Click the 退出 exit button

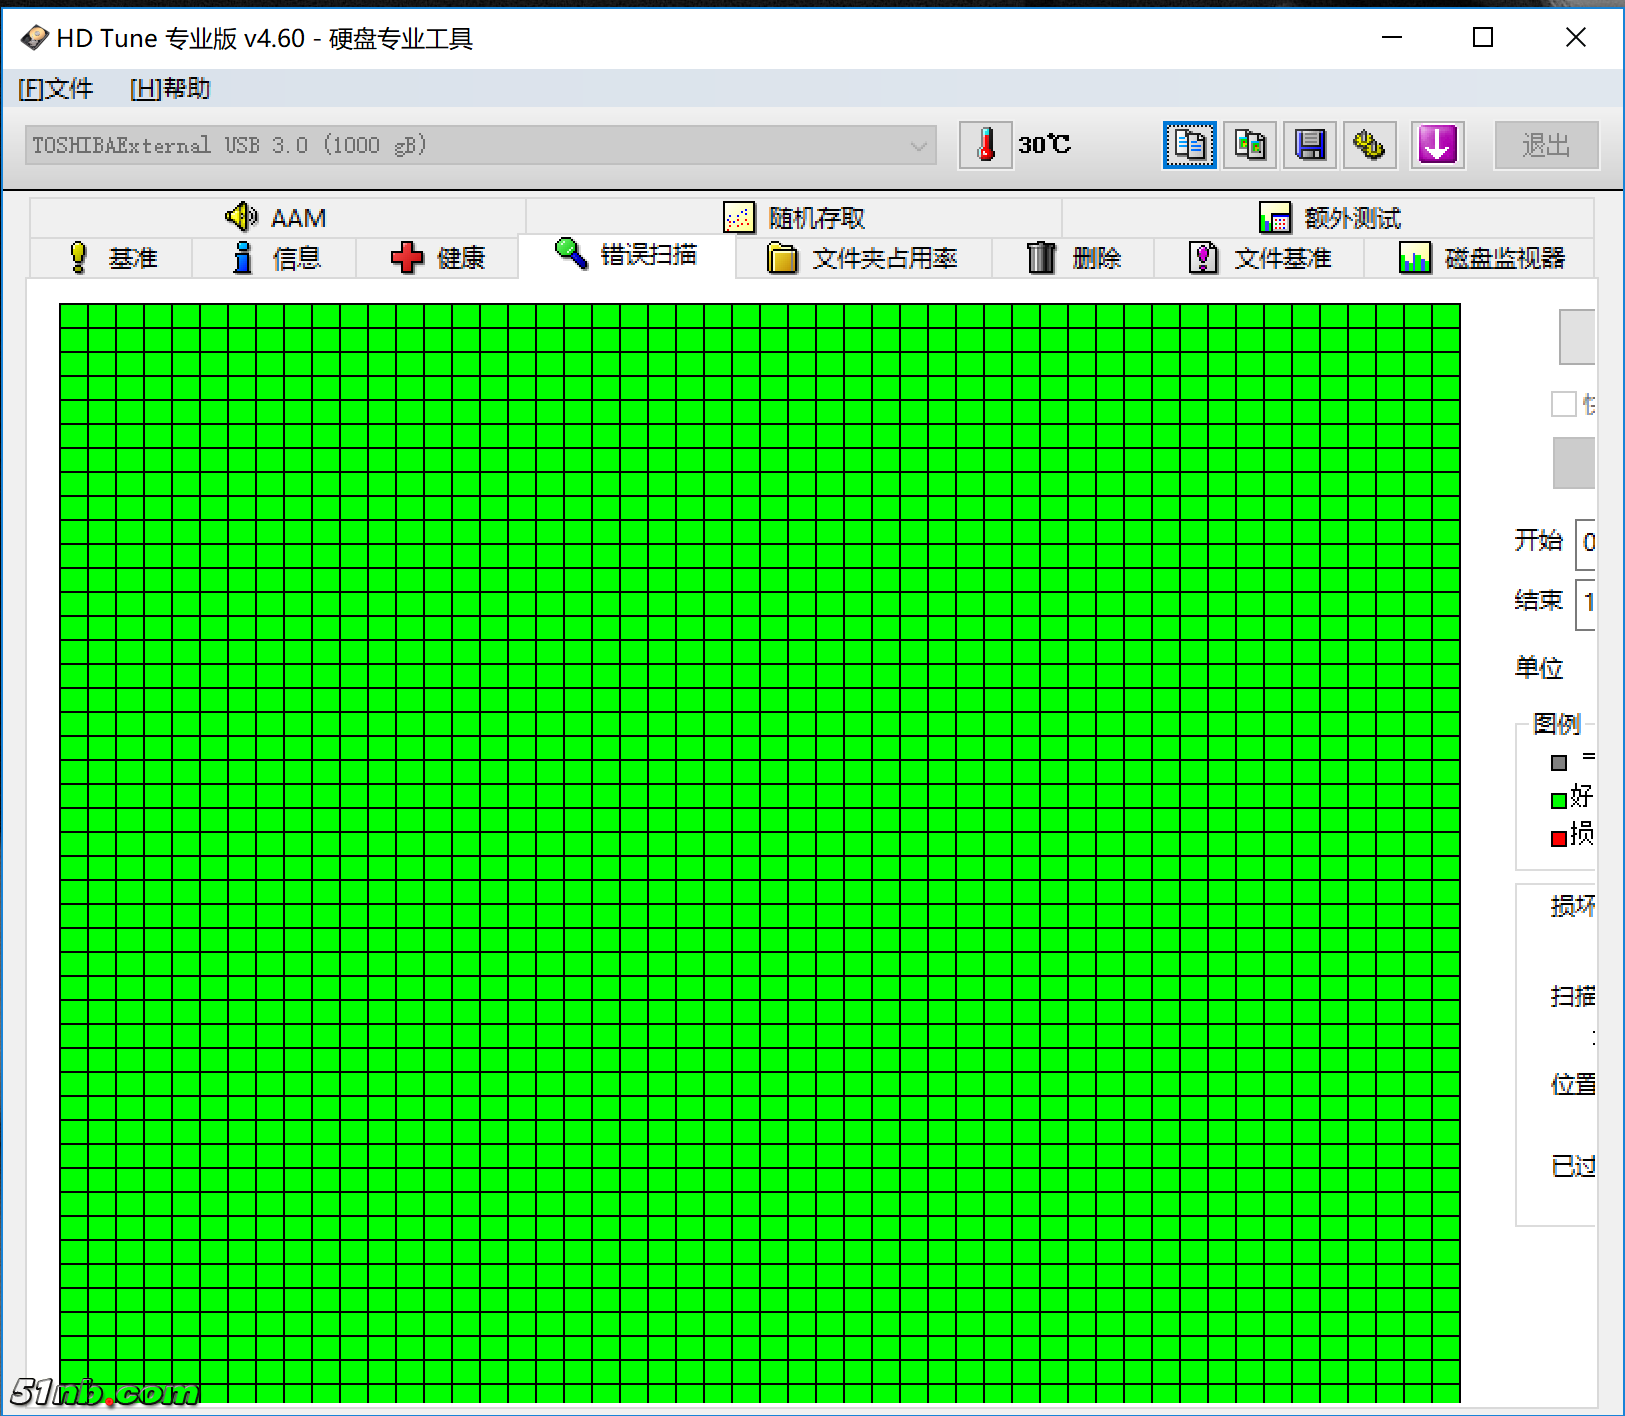point(1545,146)
